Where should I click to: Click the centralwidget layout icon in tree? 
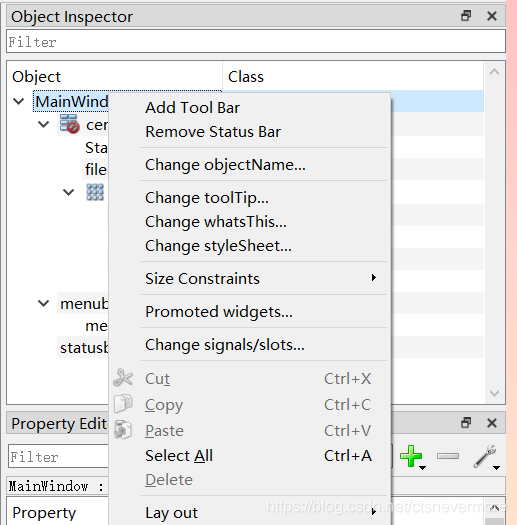coord(70,124)
